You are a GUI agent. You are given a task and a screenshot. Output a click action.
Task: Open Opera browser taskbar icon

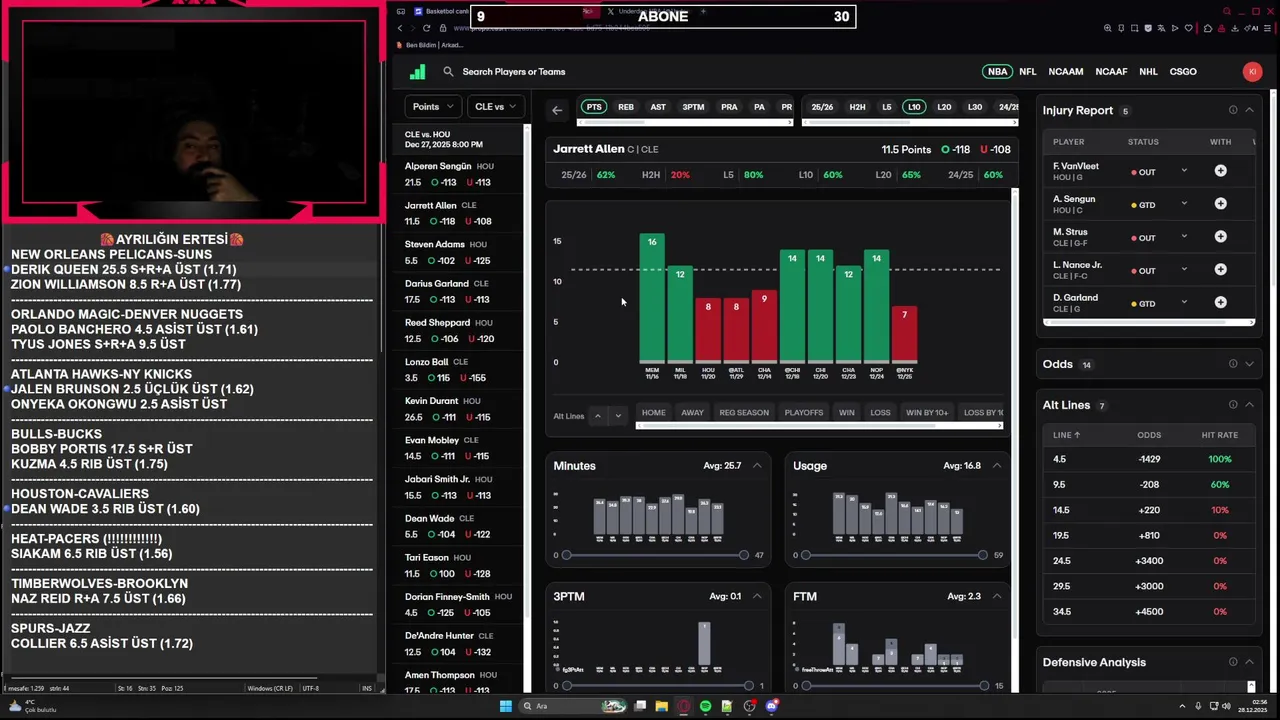[684, 706]
